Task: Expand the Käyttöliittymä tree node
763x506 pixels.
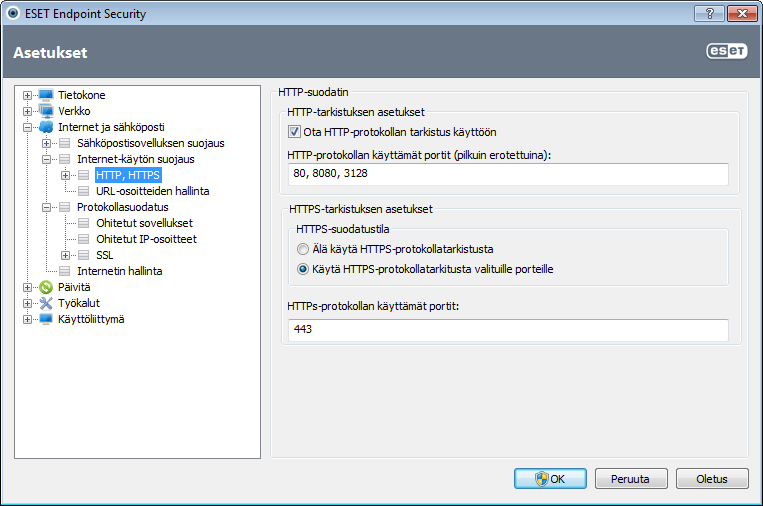Action: [27, 320]
